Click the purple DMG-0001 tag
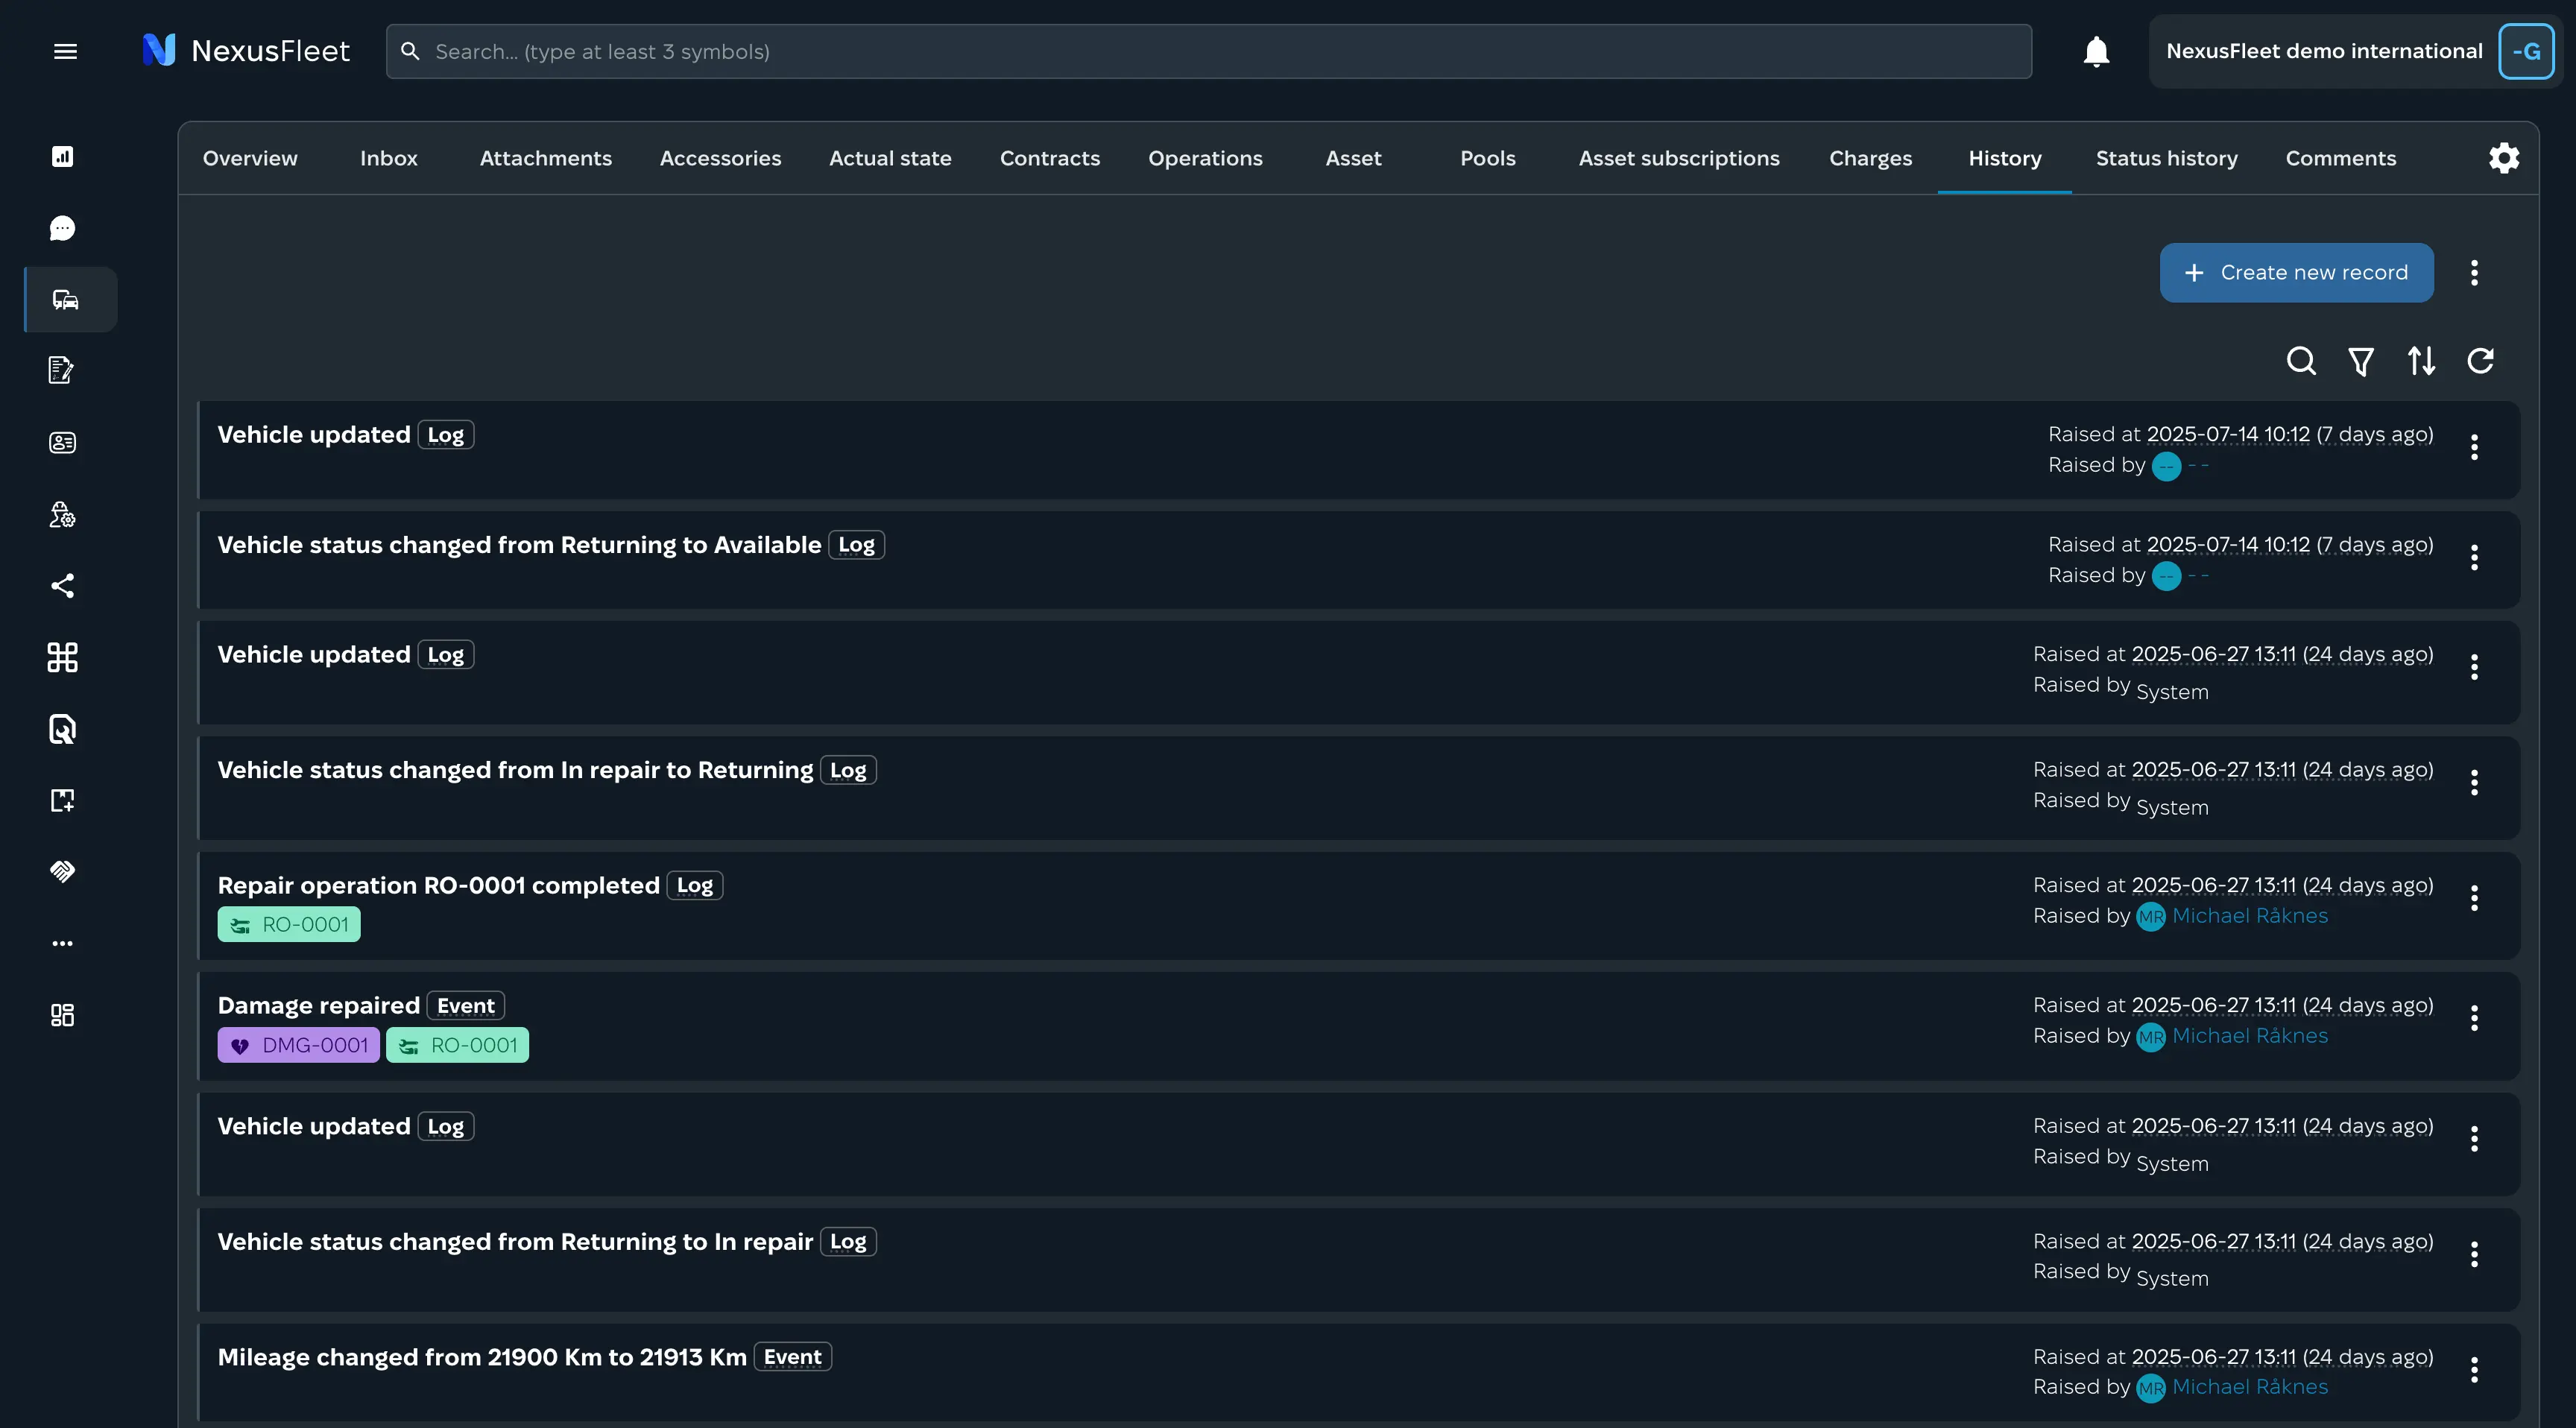 pyautogui.click(x=299, y=1045)
